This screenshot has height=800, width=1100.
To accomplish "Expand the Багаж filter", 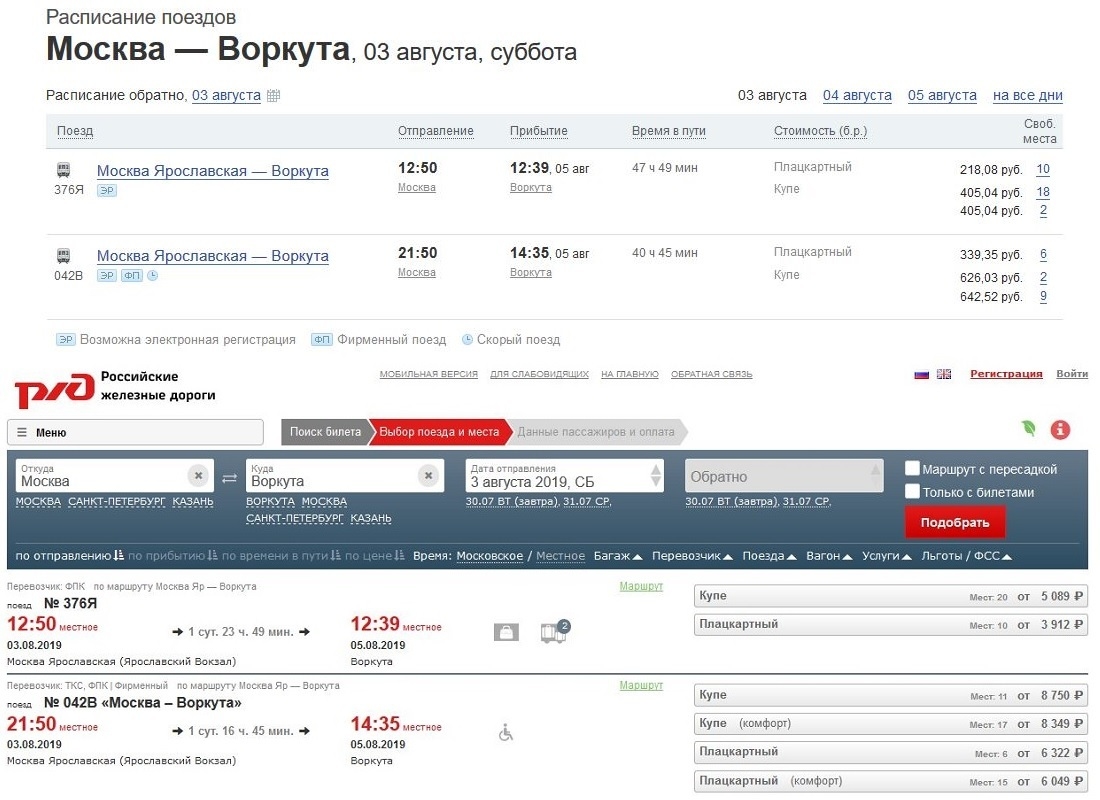I will coord(617,556).
